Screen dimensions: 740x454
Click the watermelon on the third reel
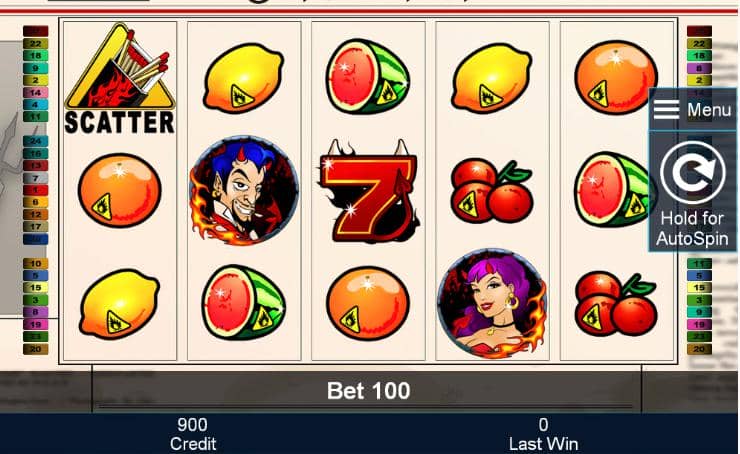tap(368, 77)
